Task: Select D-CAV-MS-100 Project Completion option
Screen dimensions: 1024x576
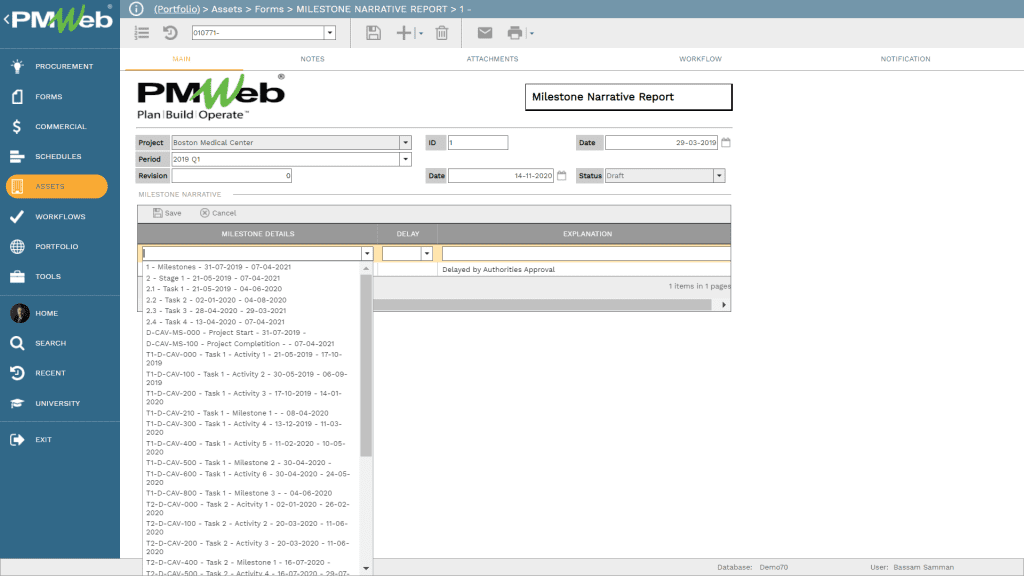Action: click(240, 344)
